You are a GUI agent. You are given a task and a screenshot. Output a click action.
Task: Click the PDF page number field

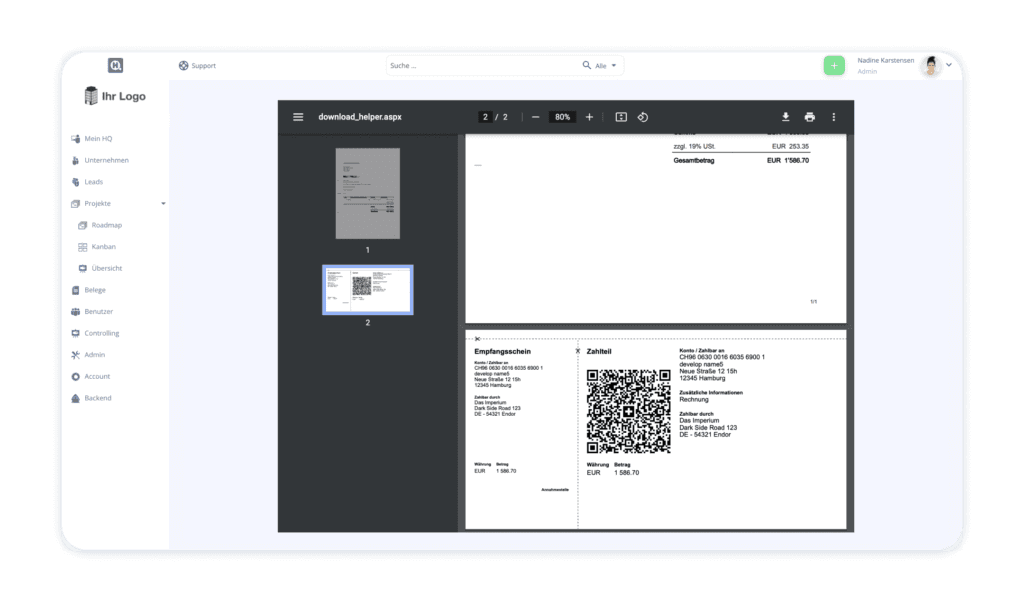[486, 117]
